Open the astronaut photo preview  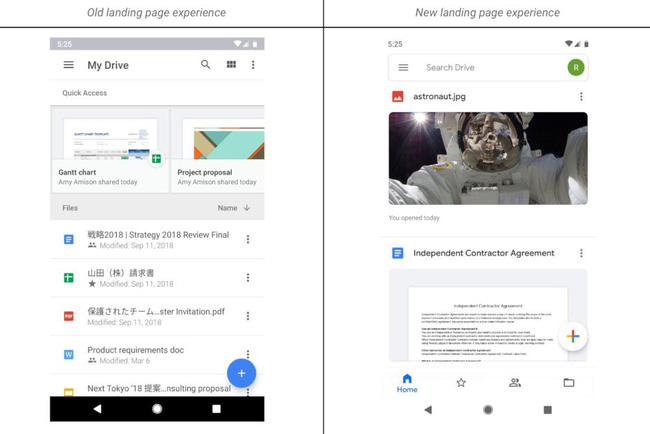click(488, 158)
